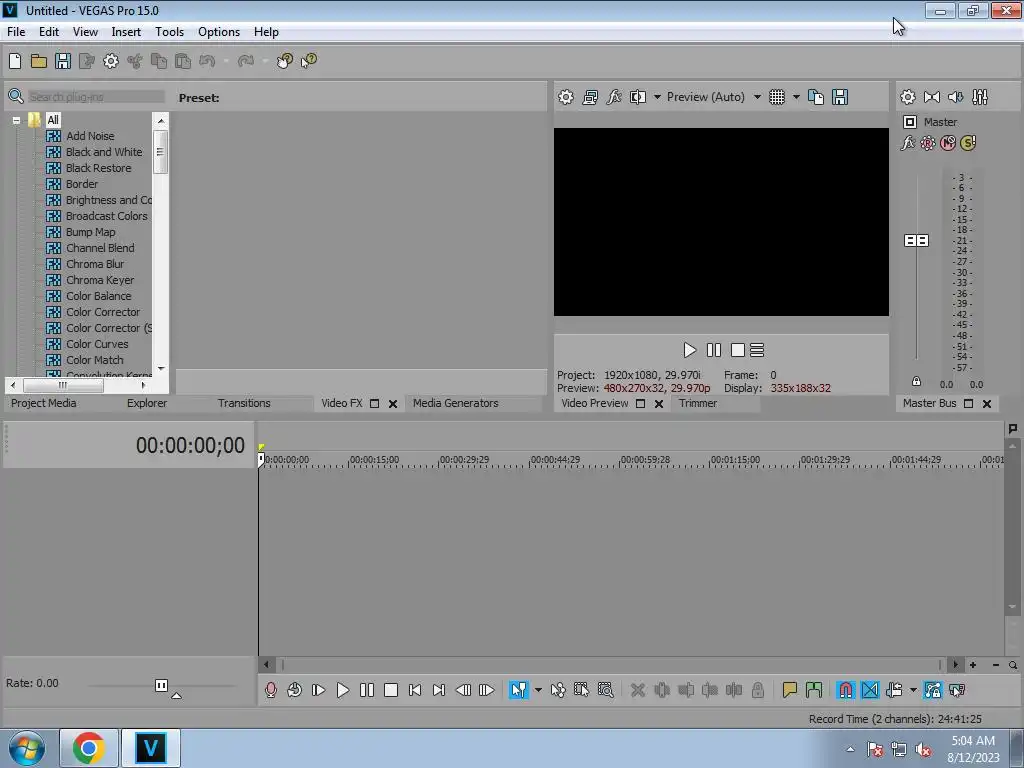
Task: Open Video Preview project settings gear
Action: pos(566,97)
